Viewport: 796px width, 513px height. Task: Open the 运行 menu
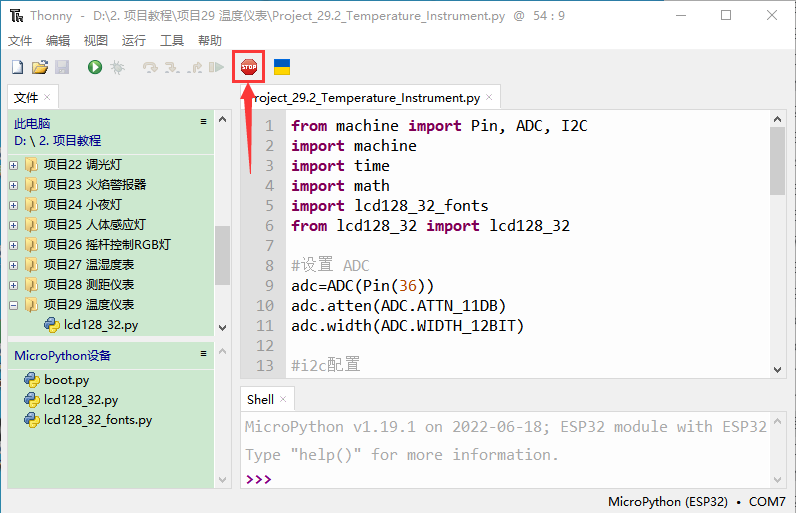[133, 40]
